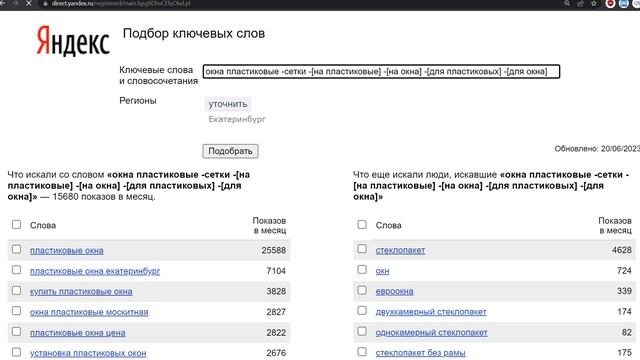Open the пластиковые окна екатеринбург link
Viewport: 640px width, 360px height.
95,271
